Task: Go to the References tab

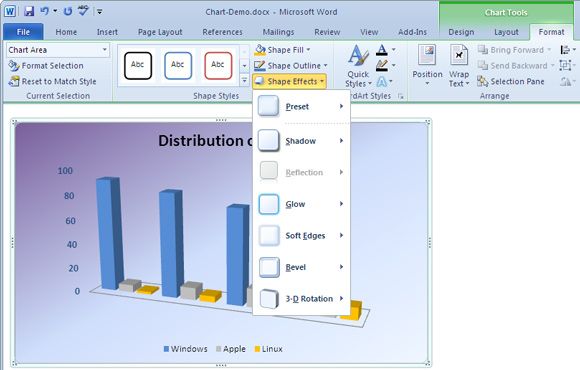Action: coord(222,32)
